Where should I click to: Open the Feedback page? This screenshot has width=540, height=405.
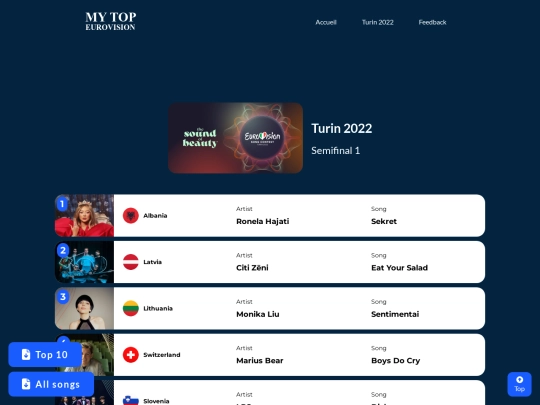[x=432, y=22]
